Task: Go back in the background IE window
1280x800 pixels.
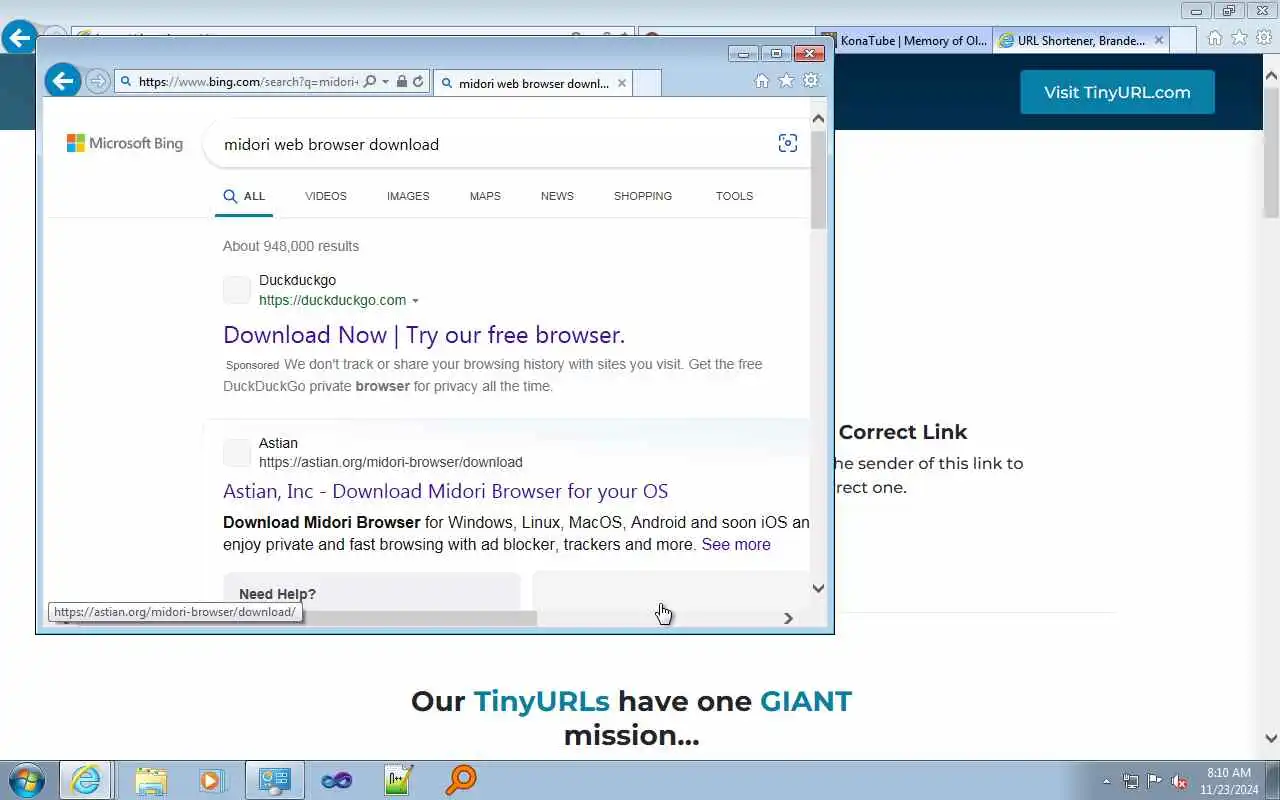Action: tap(19, 38)
